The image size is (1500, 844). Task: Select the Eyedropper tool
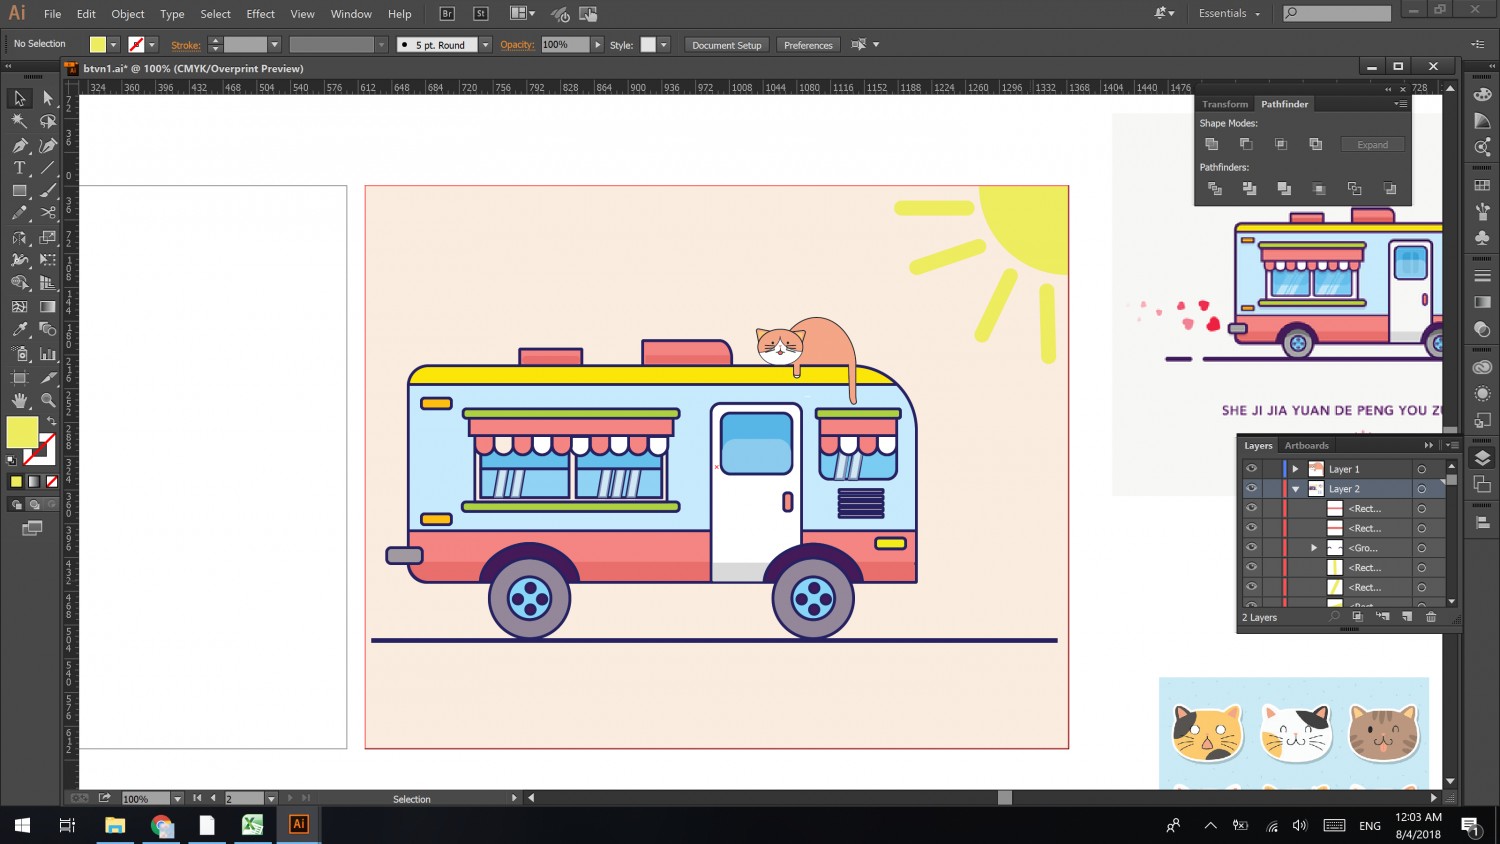click(19, 329)
